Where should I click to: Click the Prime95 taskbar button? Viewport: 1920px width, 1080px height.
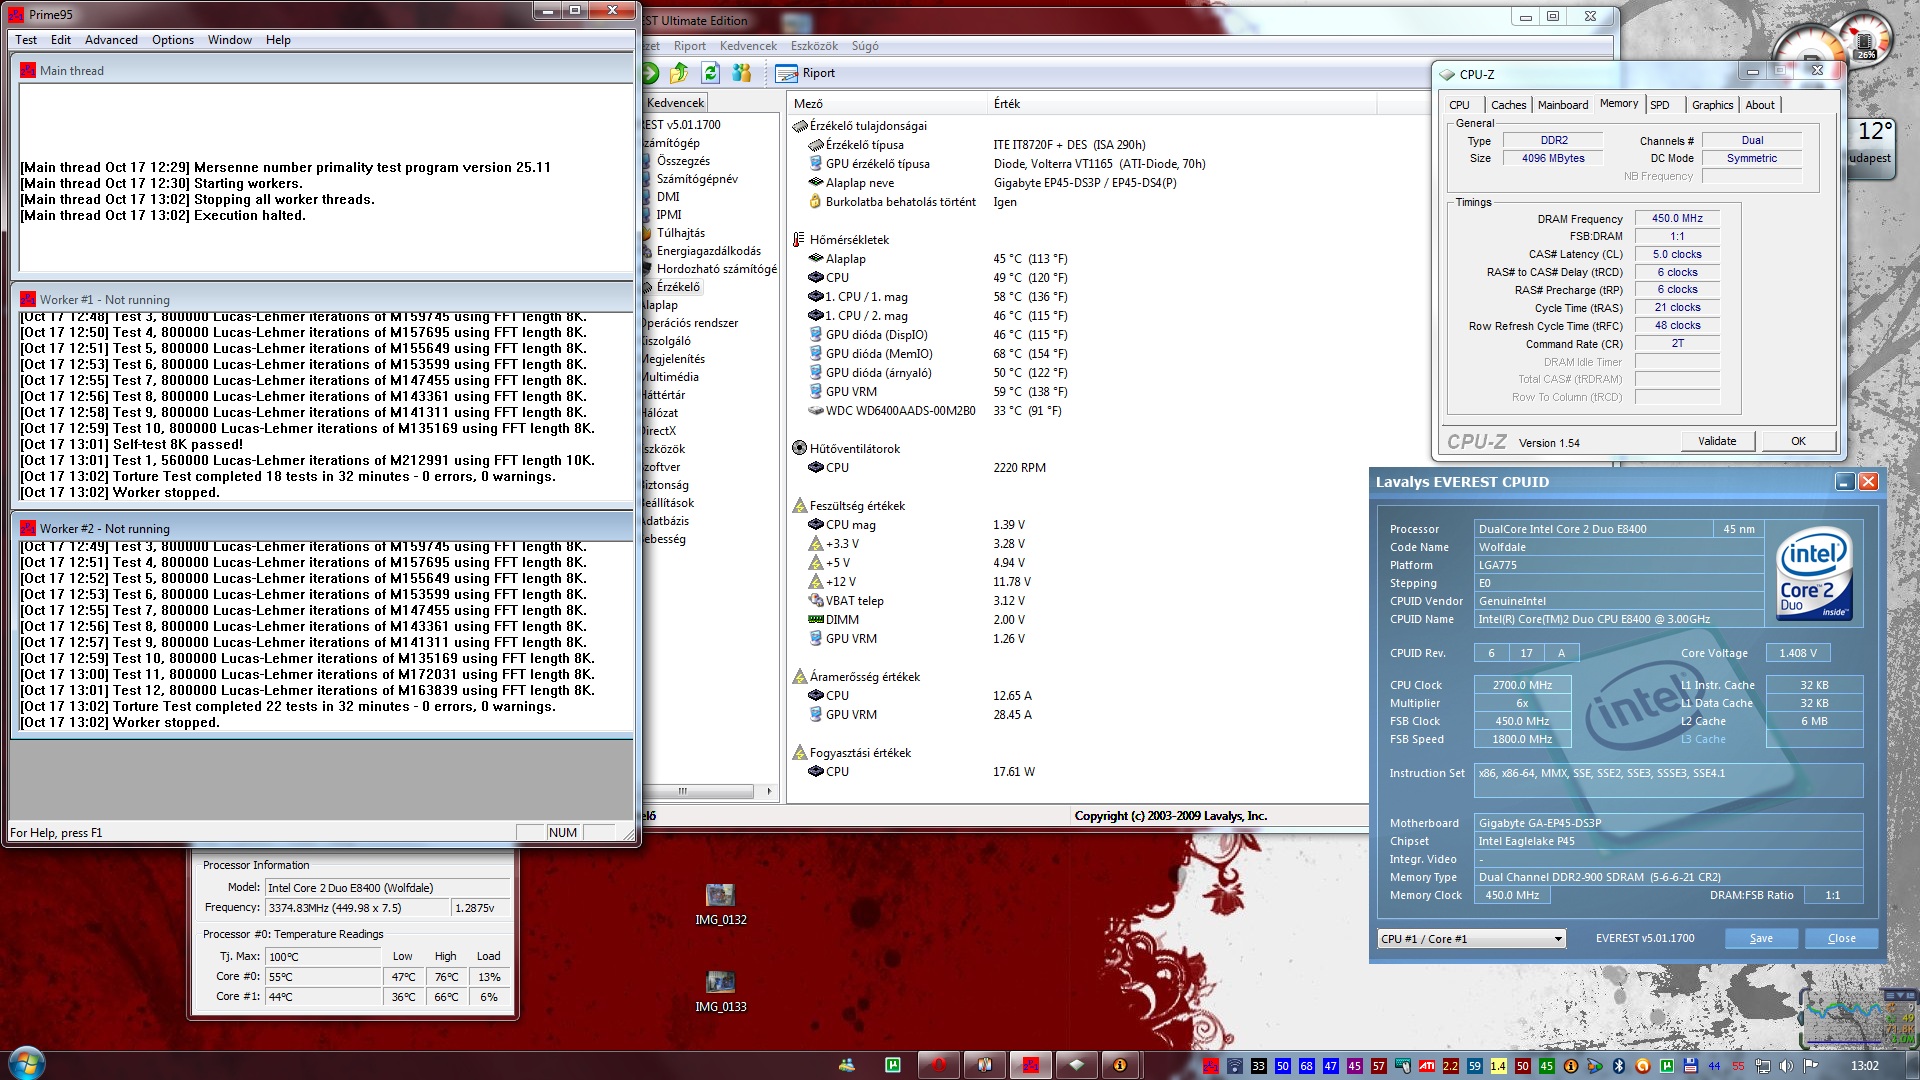[x=1030, y=1065]
